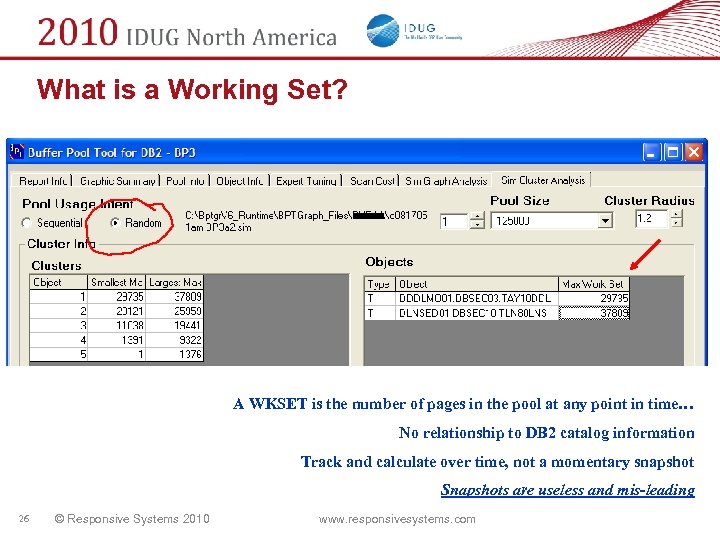Decrease the pool number stepper down arrow
The height and width of the screenshot is (540, 720).
click(478, 225)
